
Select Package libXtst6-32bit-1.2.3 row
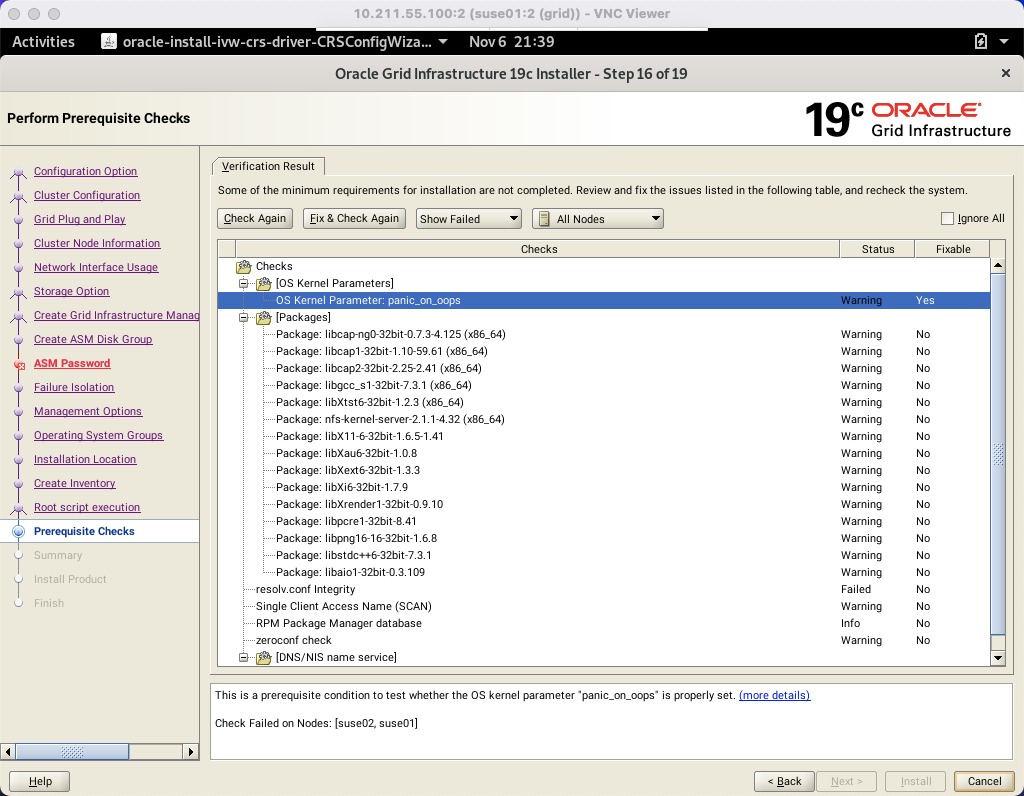[603, 402]
